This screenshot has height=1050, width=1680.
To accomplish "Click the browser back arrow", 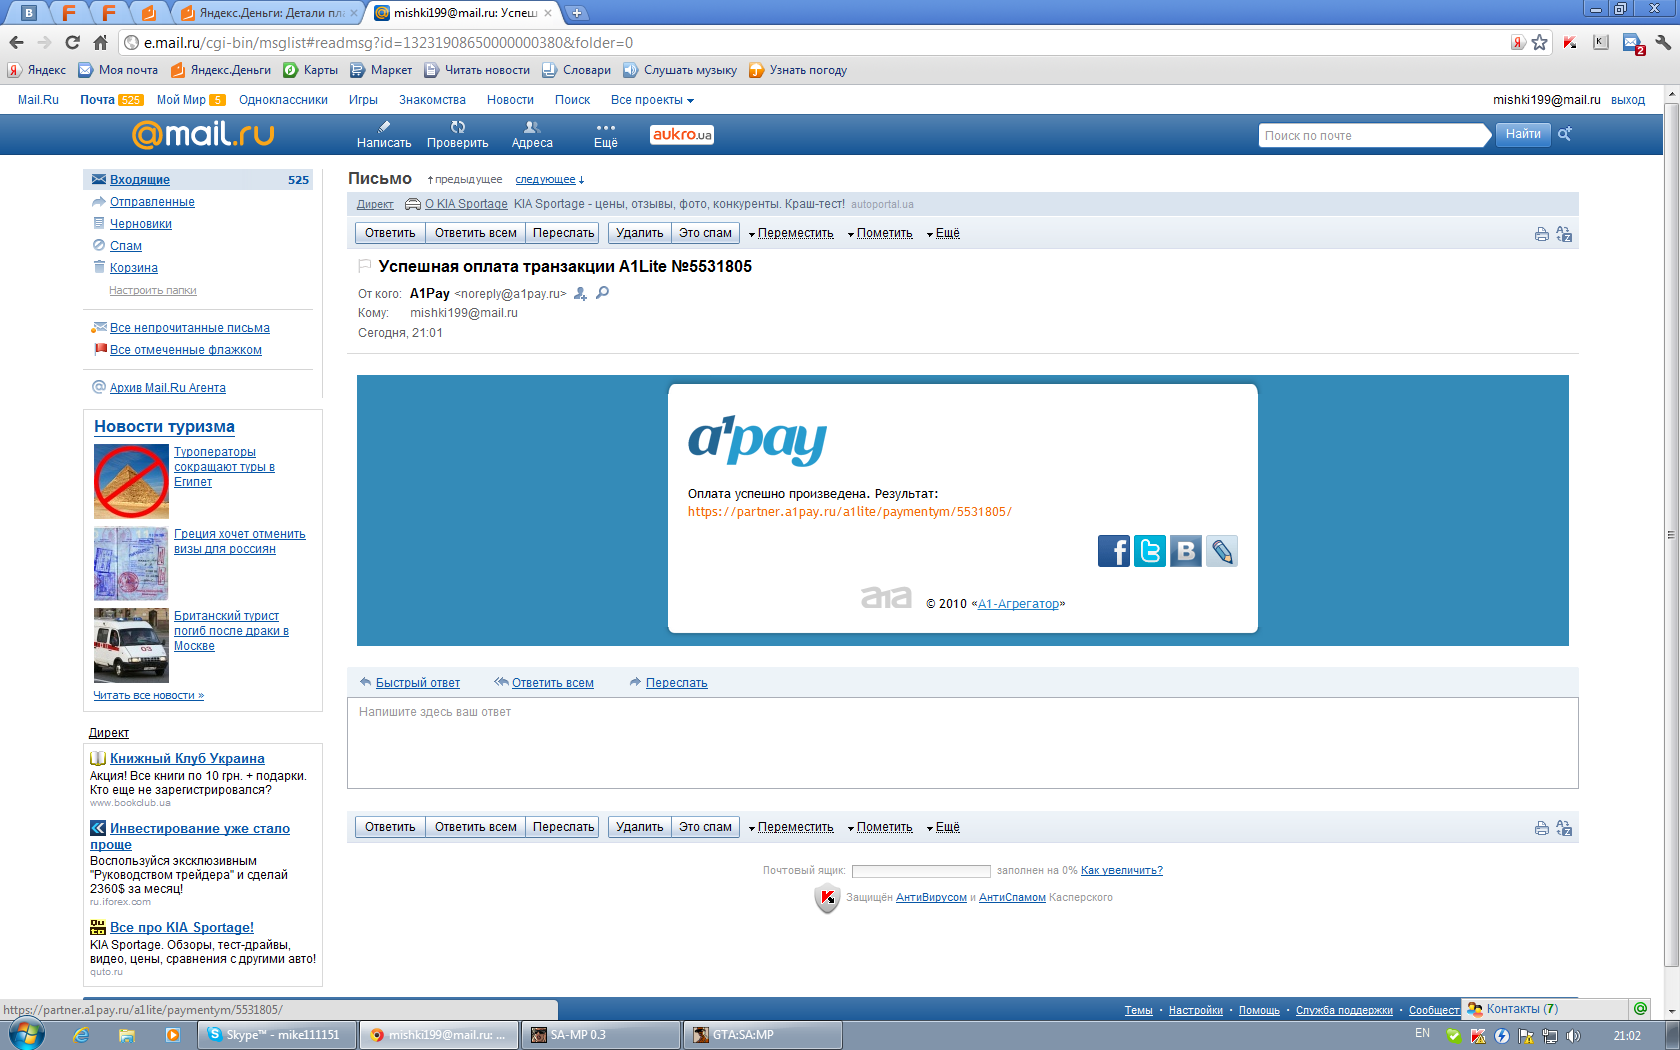I will pos(16,42).
